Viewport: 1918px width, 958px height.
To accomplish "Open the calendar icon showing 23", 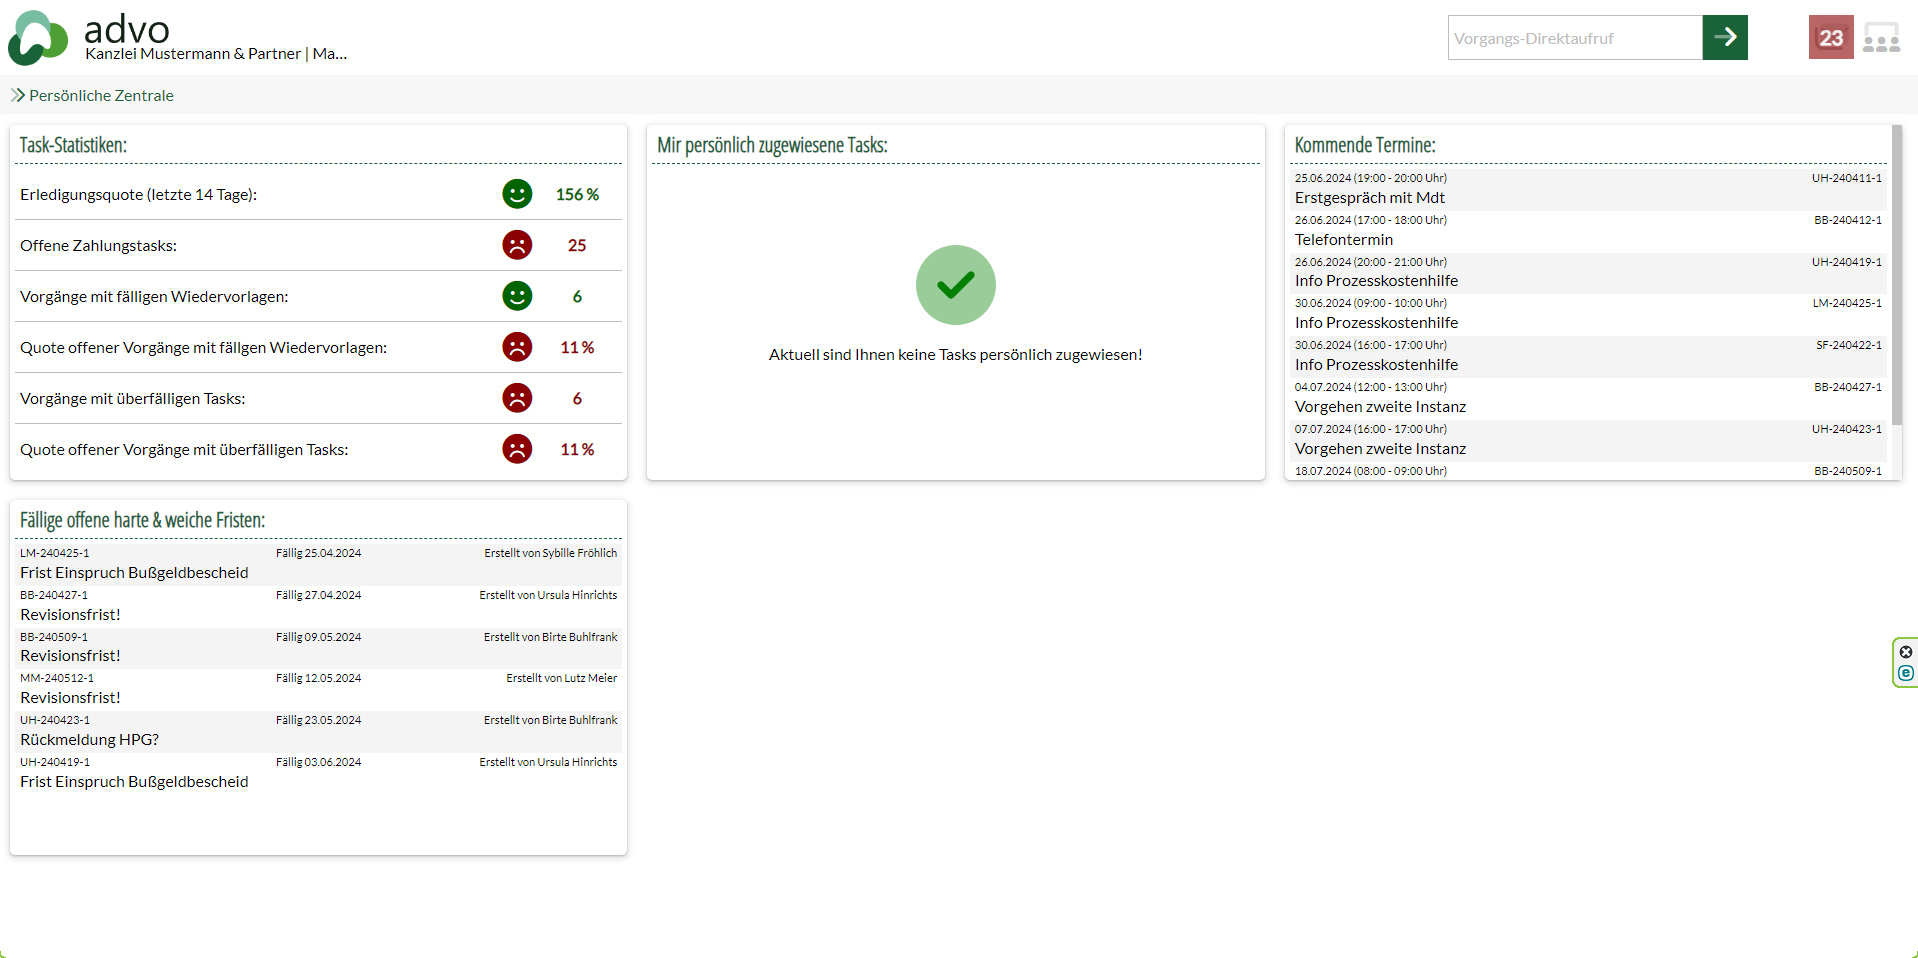I will 1830,38.
